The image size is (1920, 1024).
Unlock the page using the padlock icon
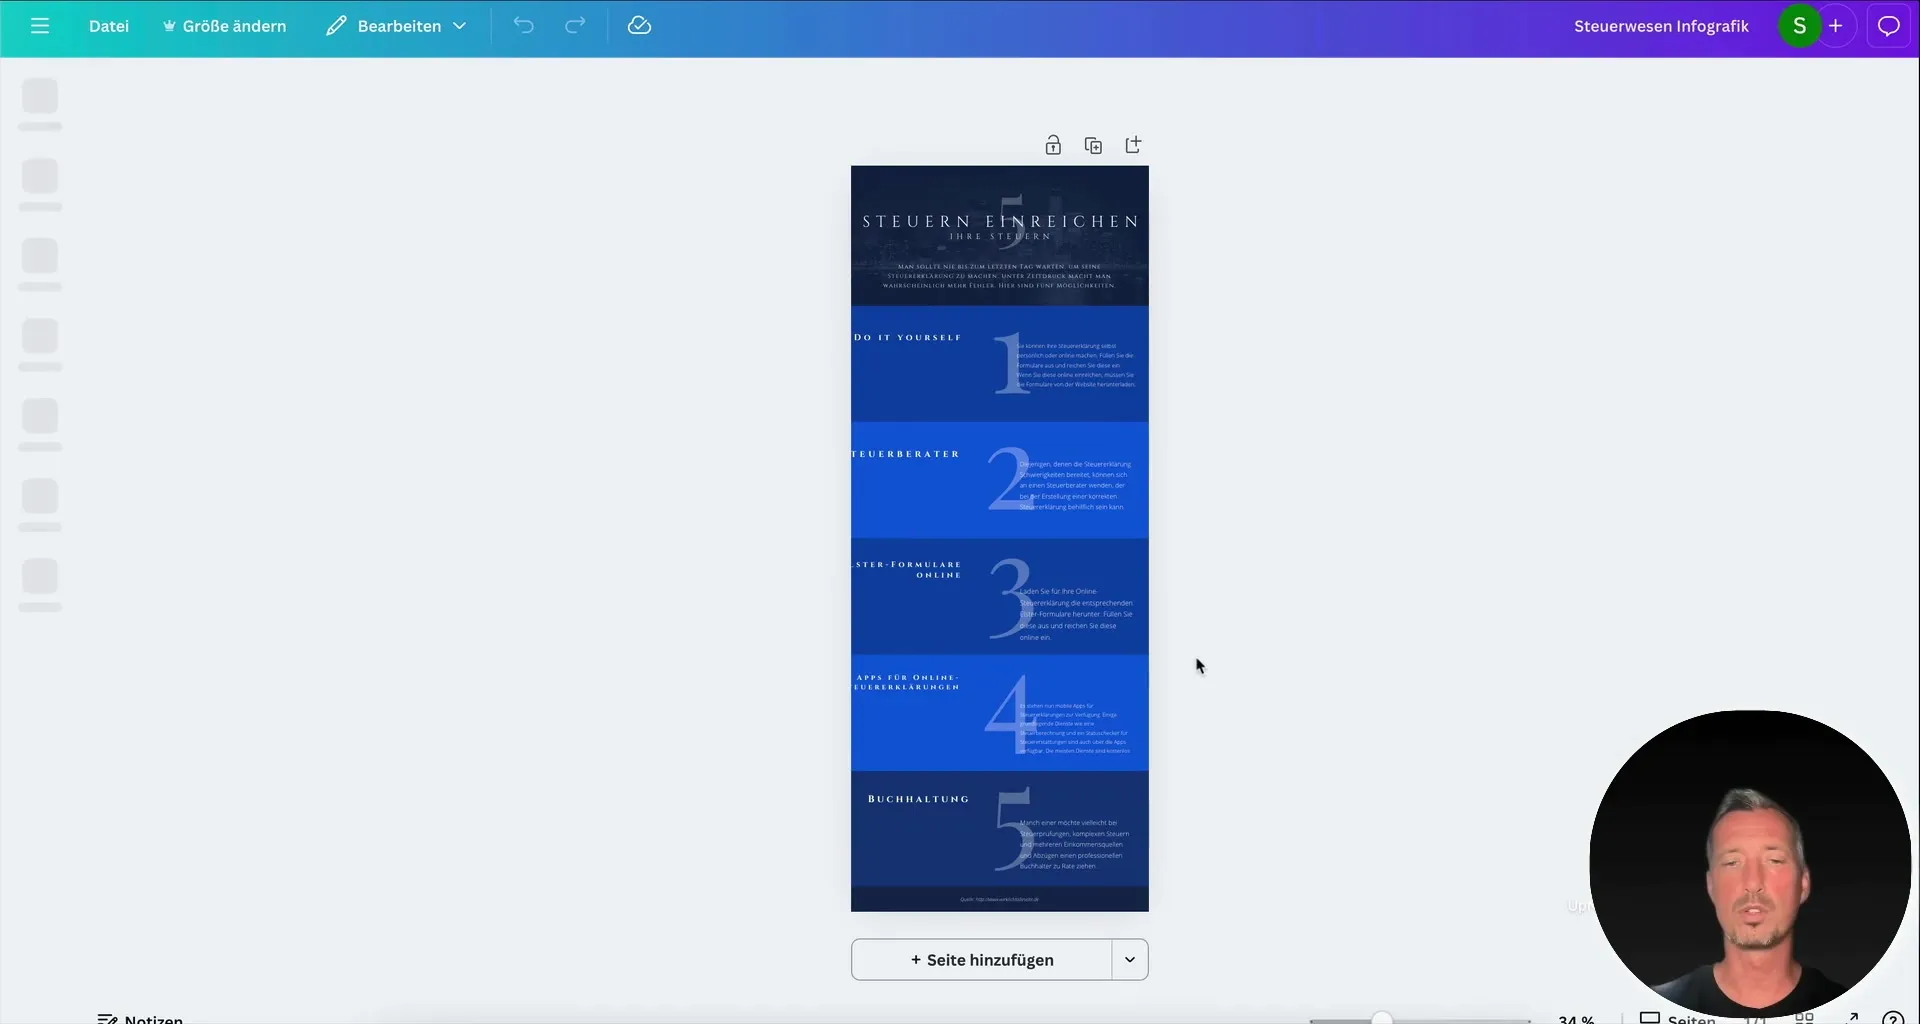(1054, 145)
